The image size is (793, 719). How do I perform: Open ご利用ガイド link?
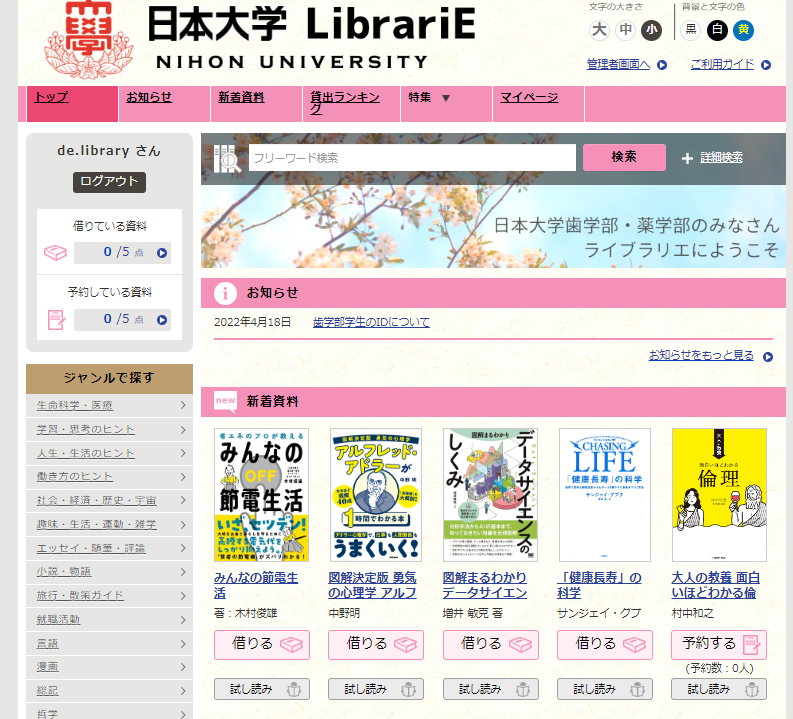click(722, 64)
